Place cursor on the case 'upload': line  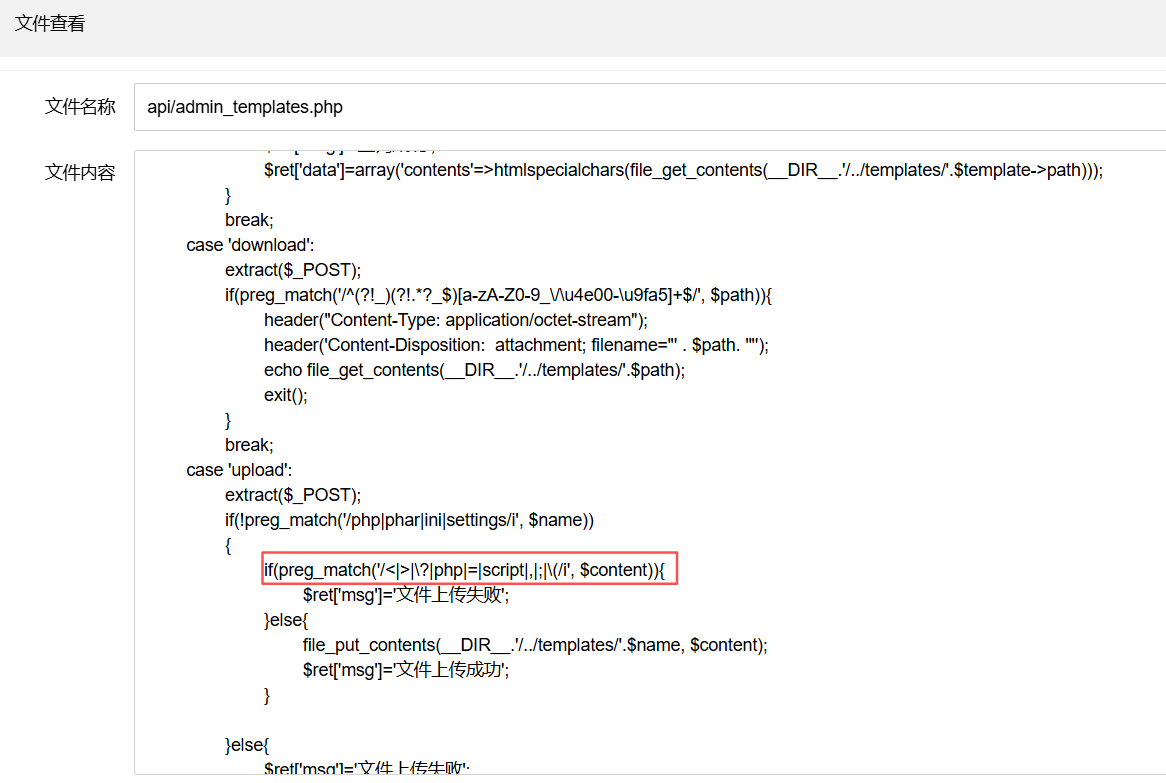pos(239,470)
